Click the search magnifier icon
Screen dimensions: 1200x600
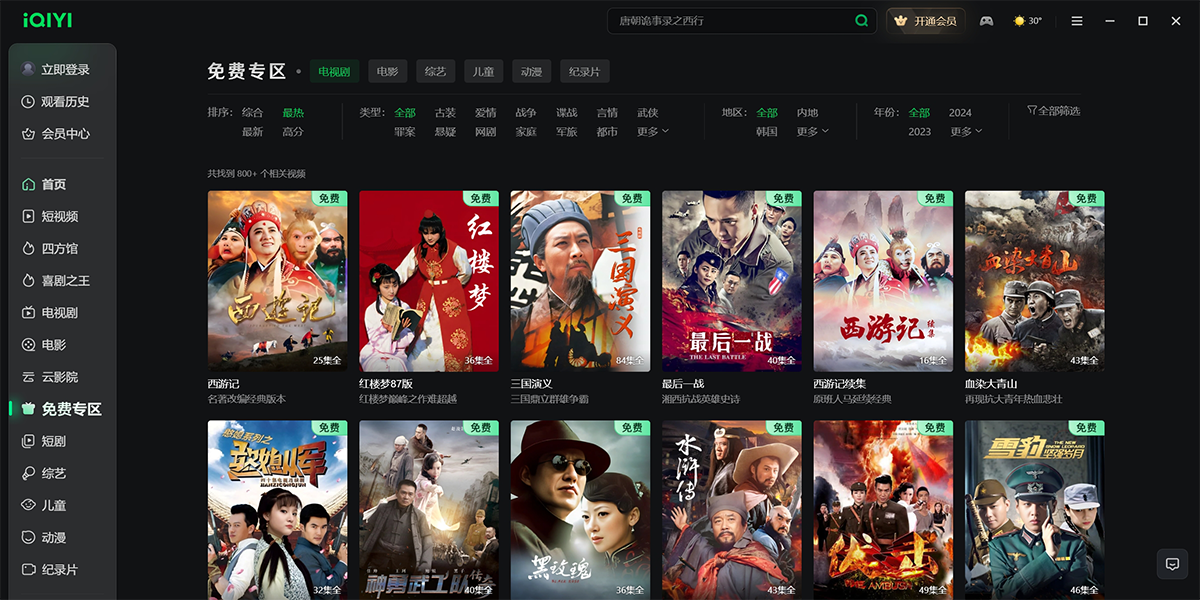point(861,21)
